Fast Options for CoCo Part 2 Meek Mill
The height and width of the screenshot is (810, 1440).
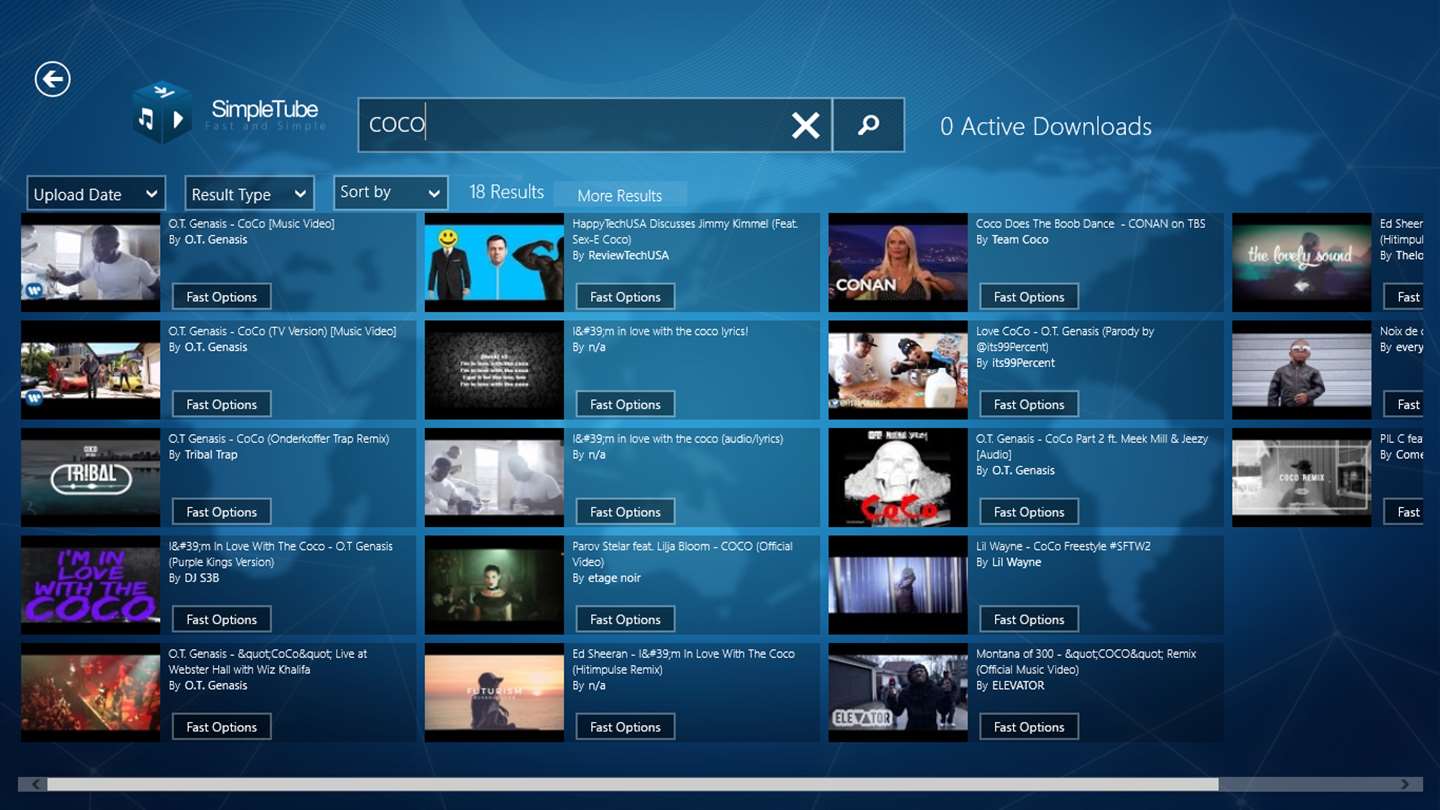tap(1029, 512)
